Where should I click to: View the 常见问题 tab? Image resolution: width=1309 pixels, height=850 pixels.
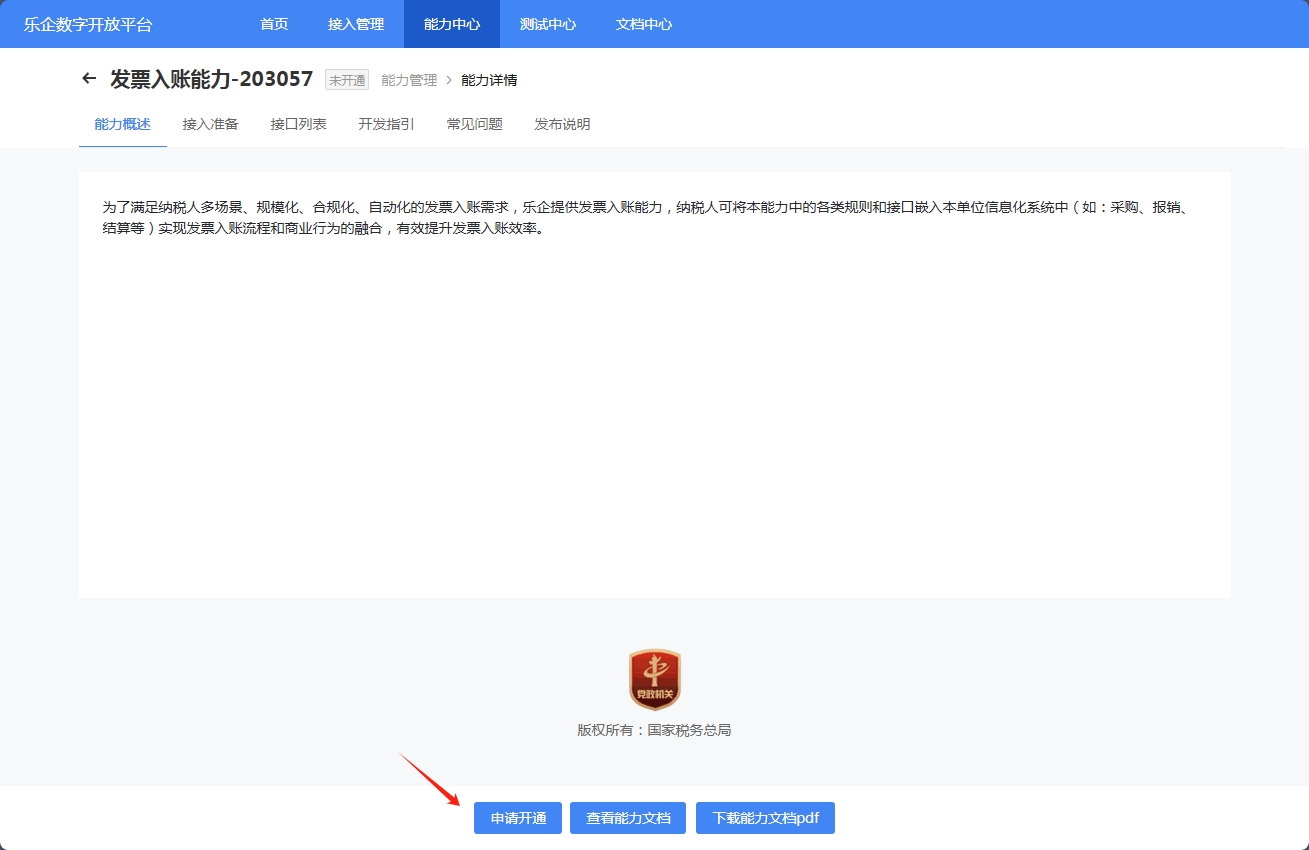pos(474,124)
